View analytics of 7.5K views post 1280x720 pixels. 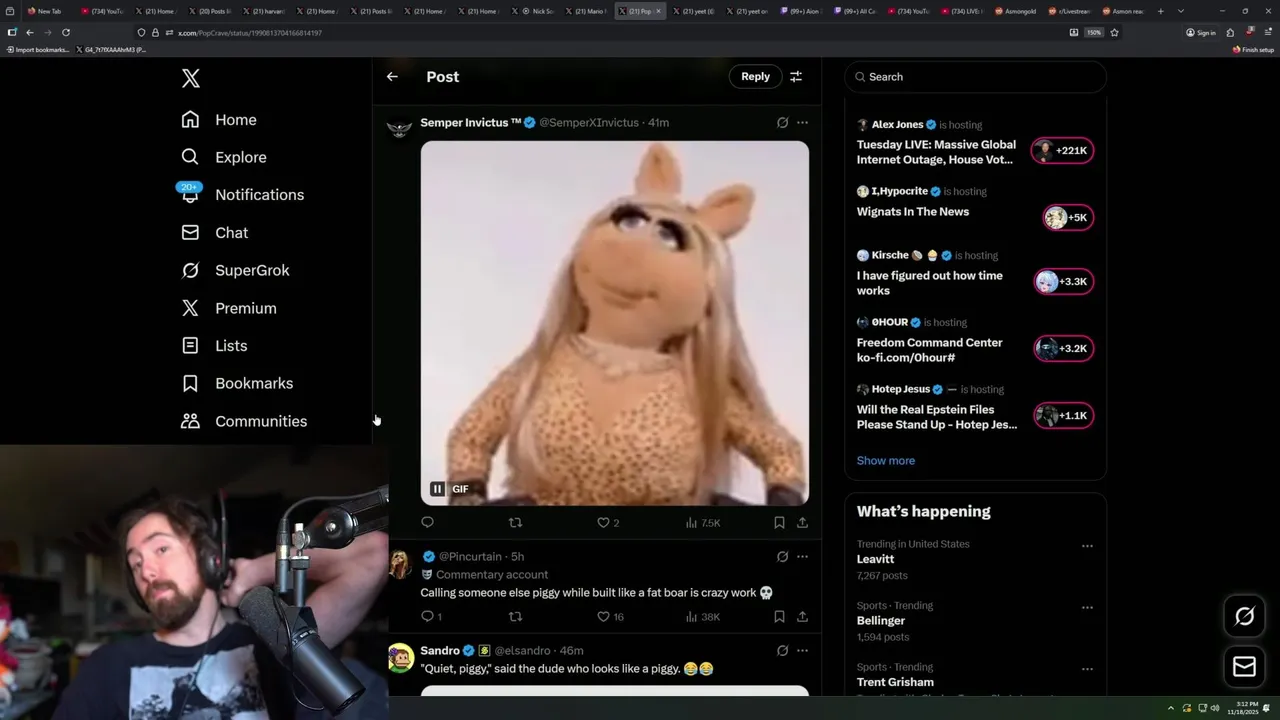point(702,523)
